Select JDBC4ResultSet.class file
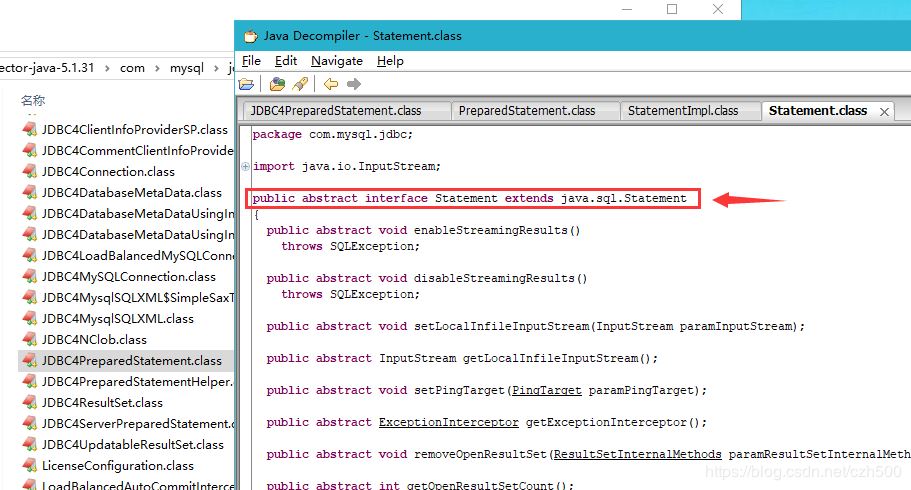The image size is (911, 490). point(102,403)
